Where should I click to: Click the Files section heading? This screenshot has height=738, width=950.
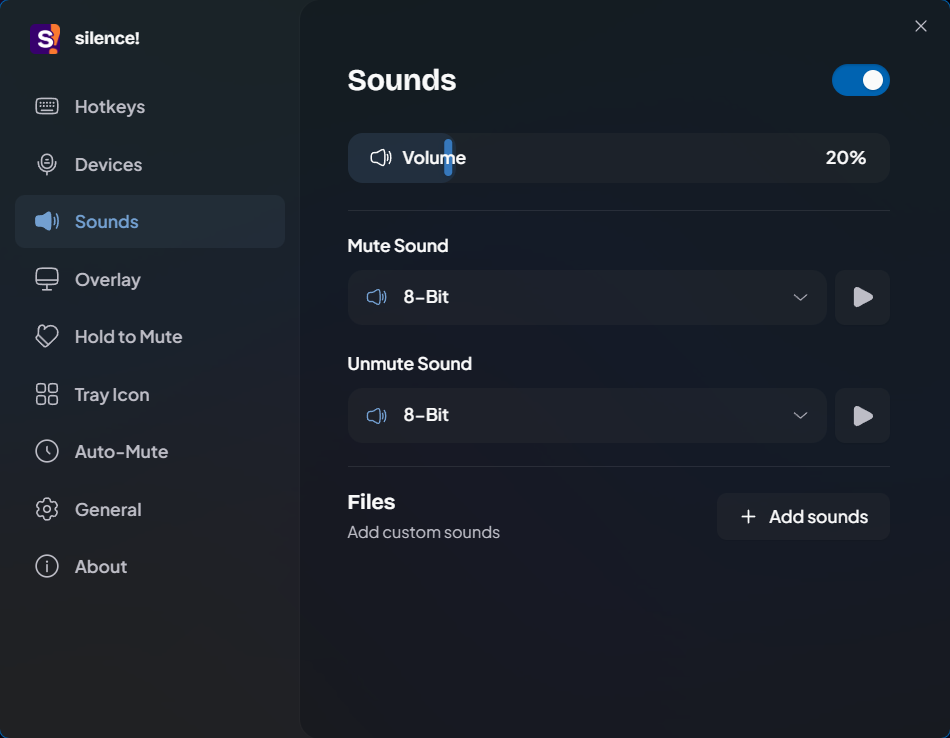point(371,502)
